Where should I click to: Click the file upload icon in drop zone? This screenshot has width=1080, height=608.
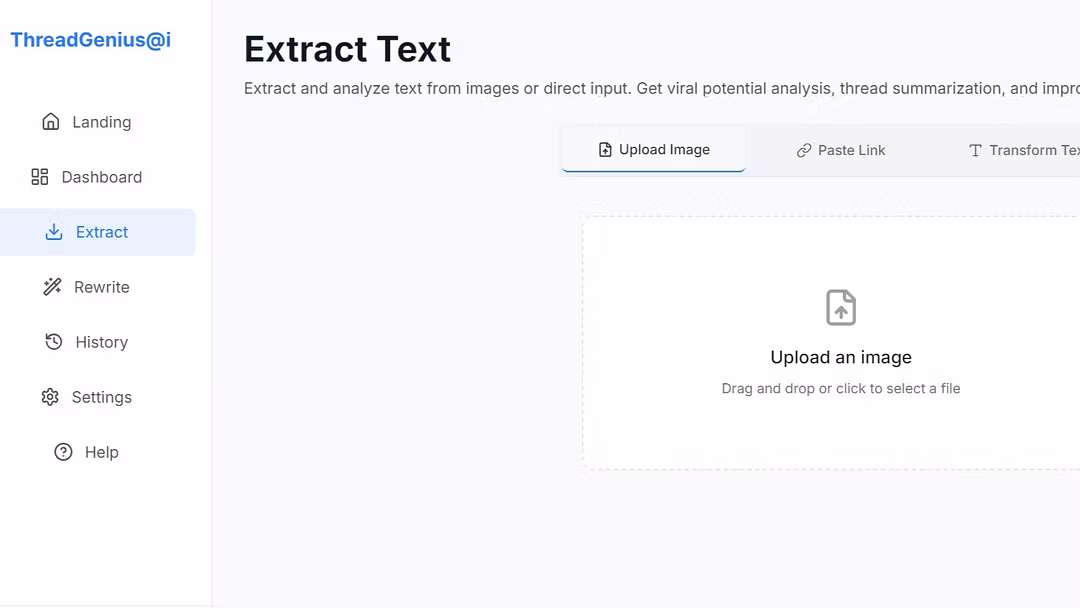point(841,307)
